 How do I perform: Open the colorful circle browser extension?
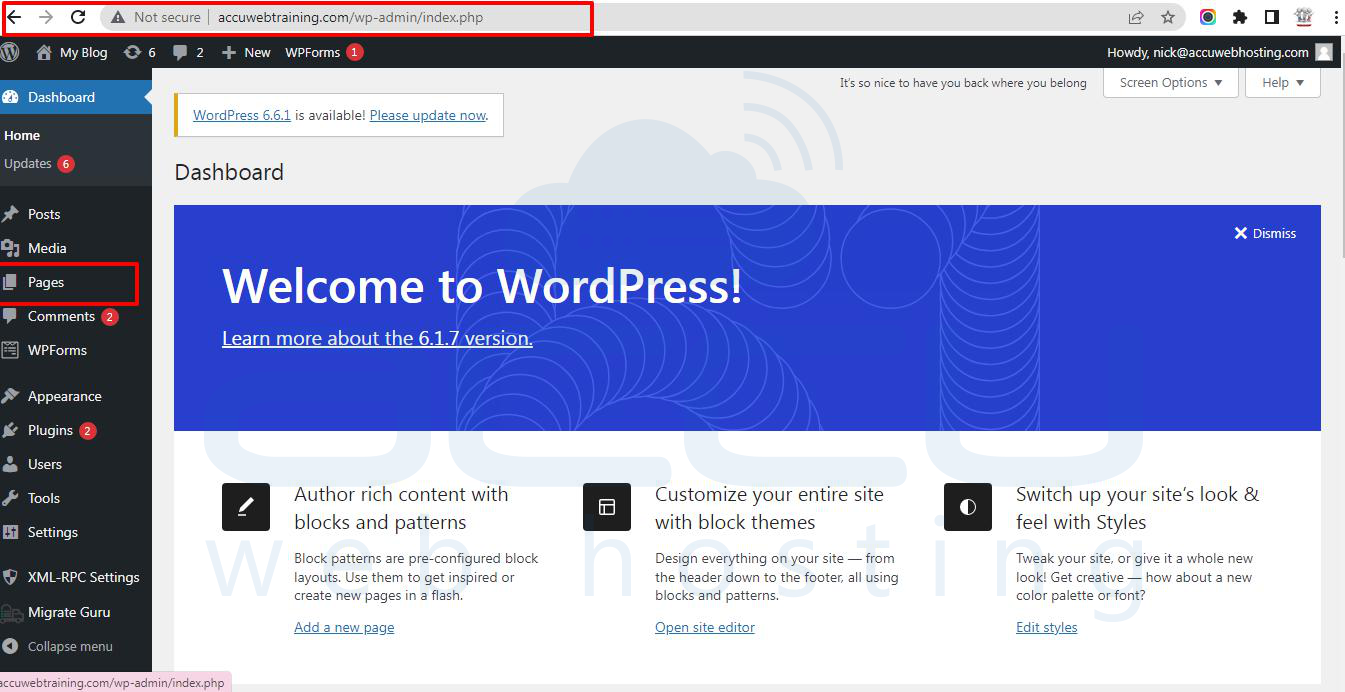(1208, 17)
